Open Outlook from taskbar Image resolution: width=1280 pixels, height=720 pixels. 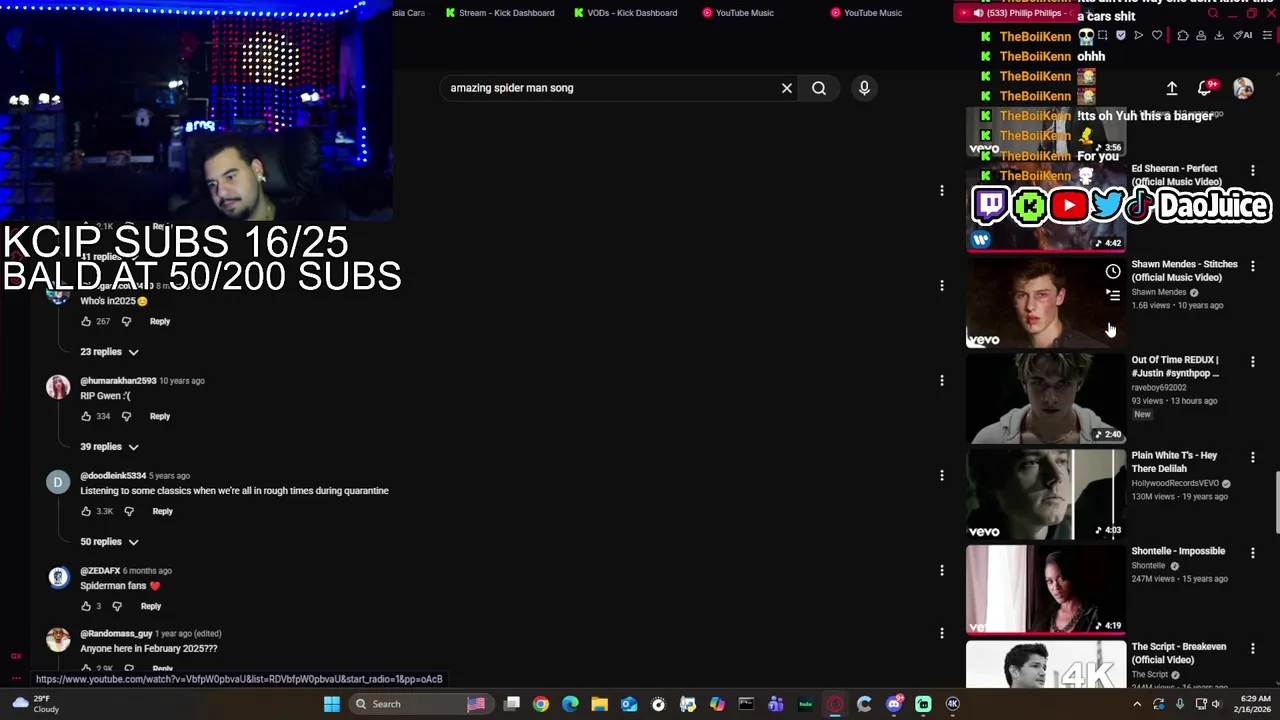click(629, 704)
